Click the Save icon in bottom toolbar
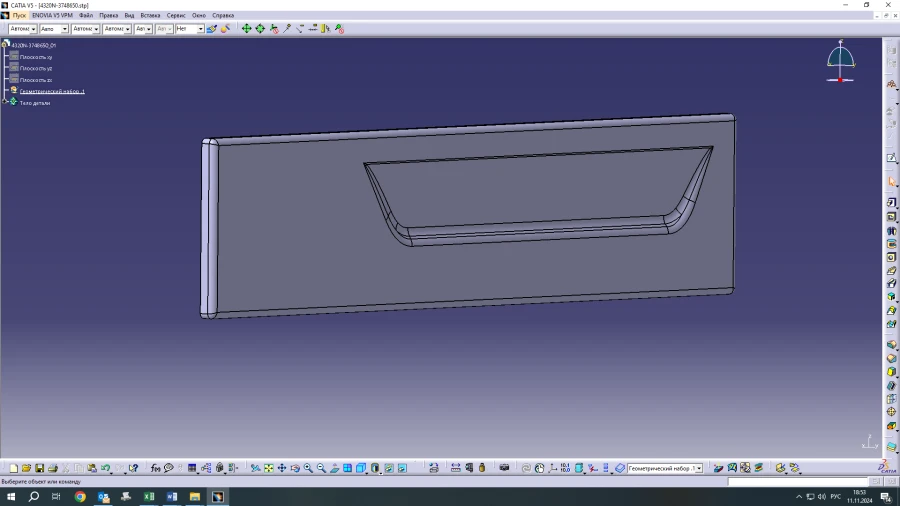This screenshot has height=506, width=900. [40, 468]
